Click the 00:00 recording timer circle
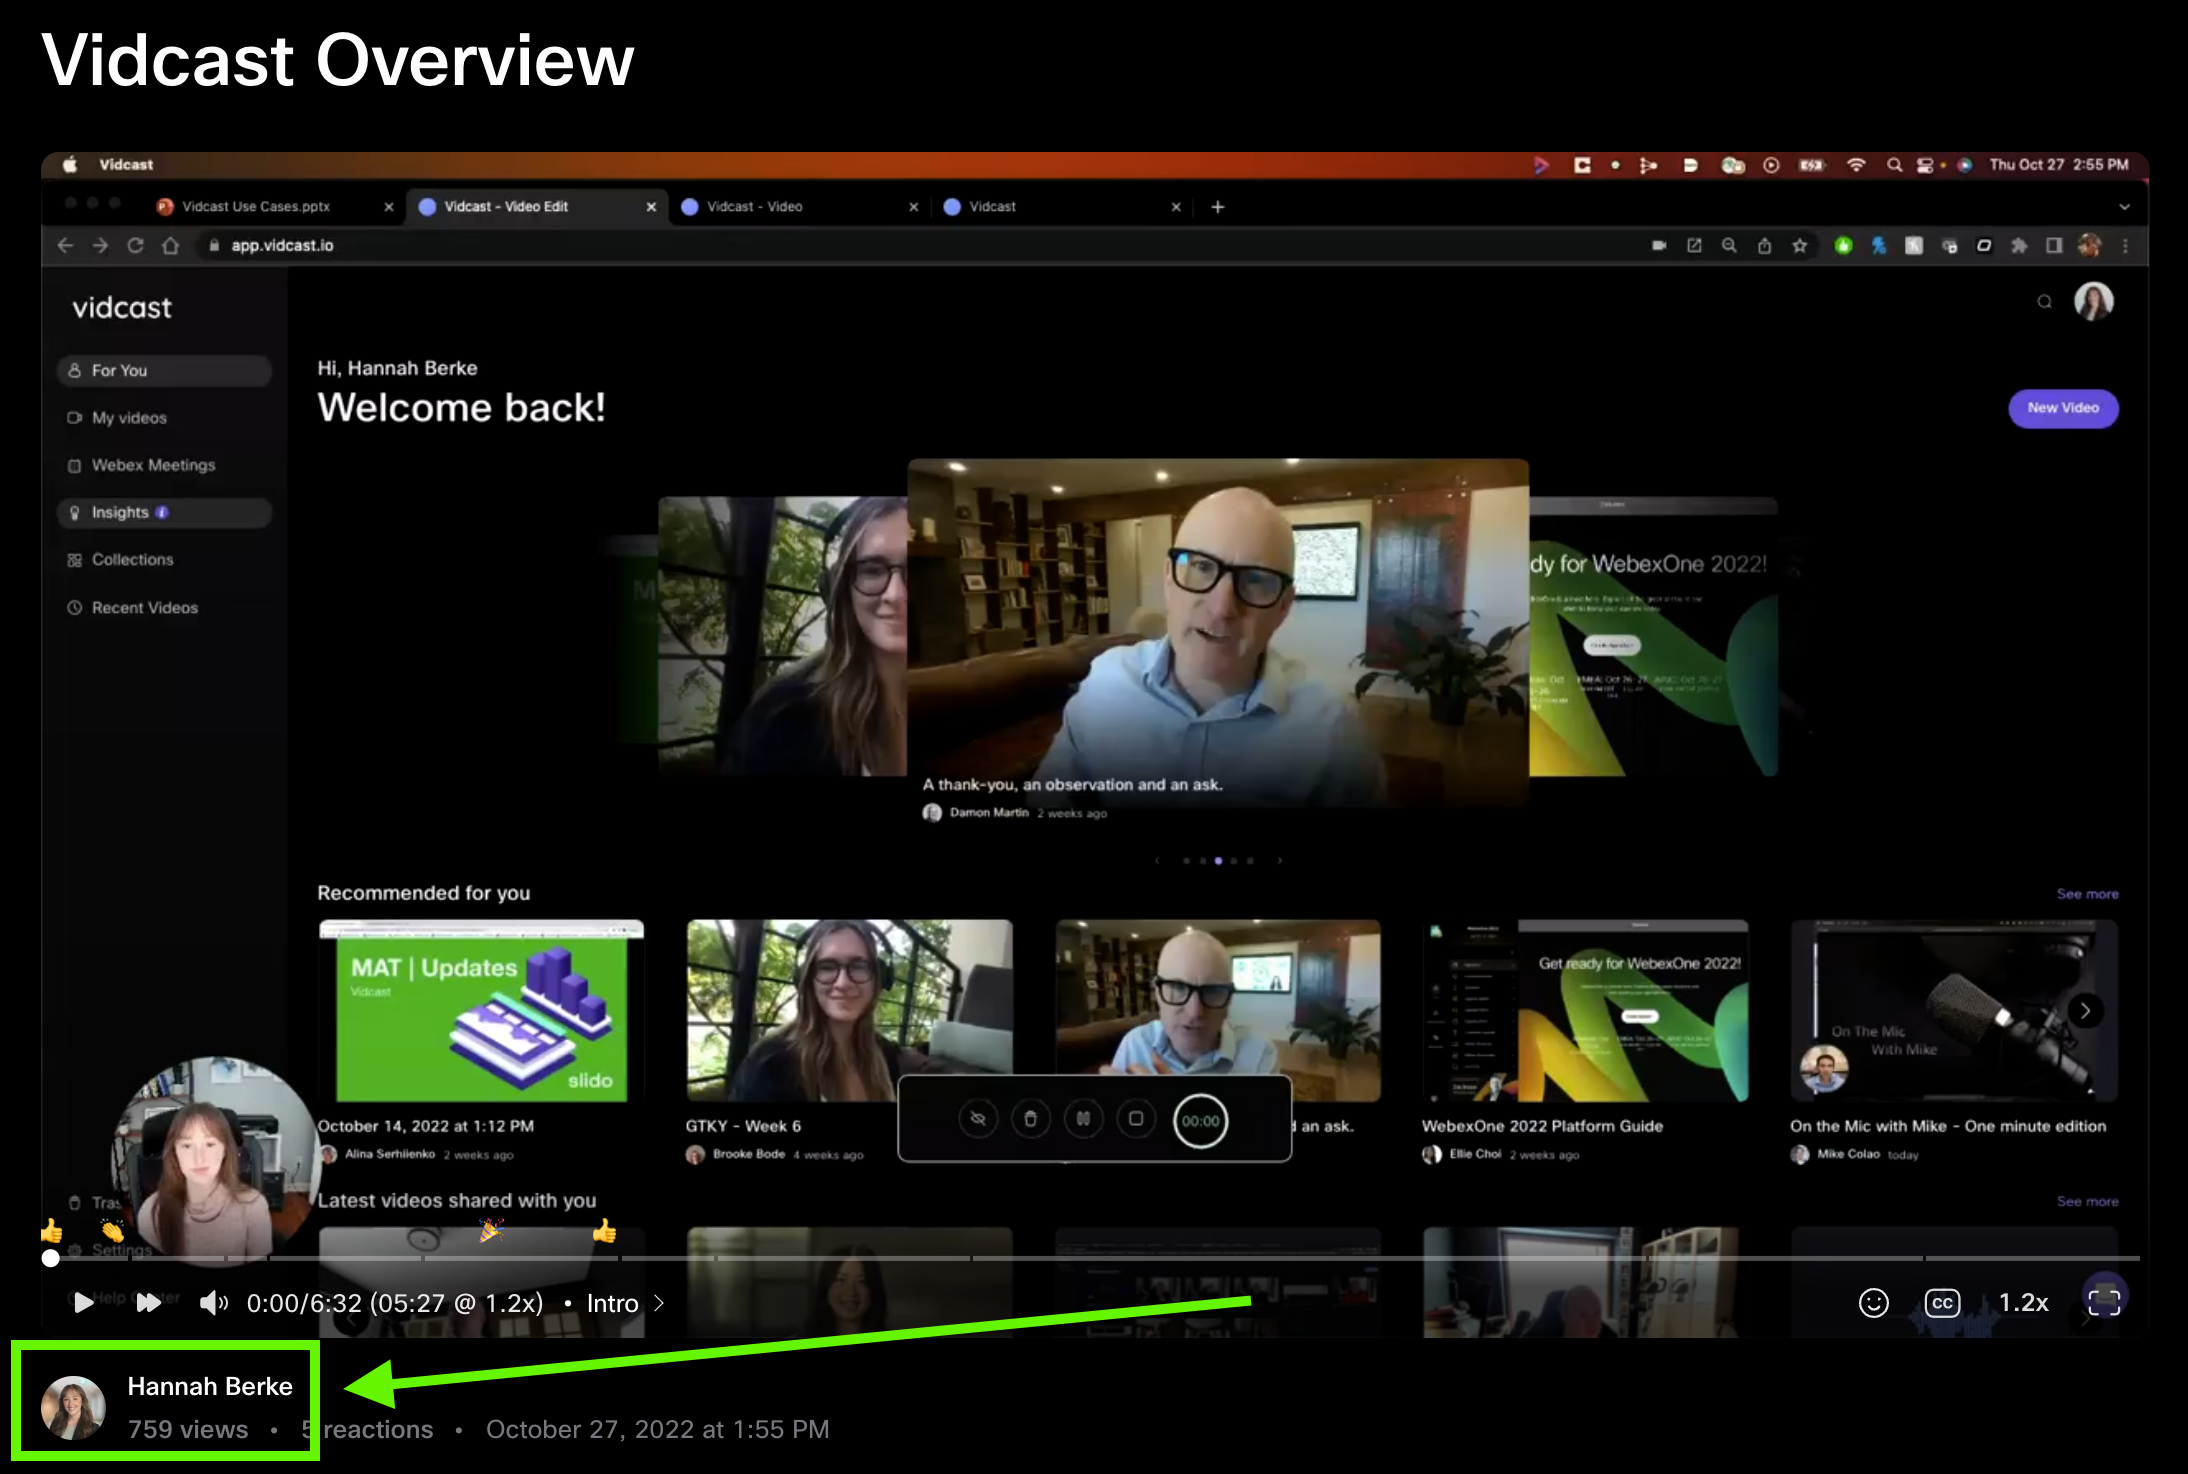Image resolution: width=2188 pixels, height=1474 pixels. point(1200,1121)
